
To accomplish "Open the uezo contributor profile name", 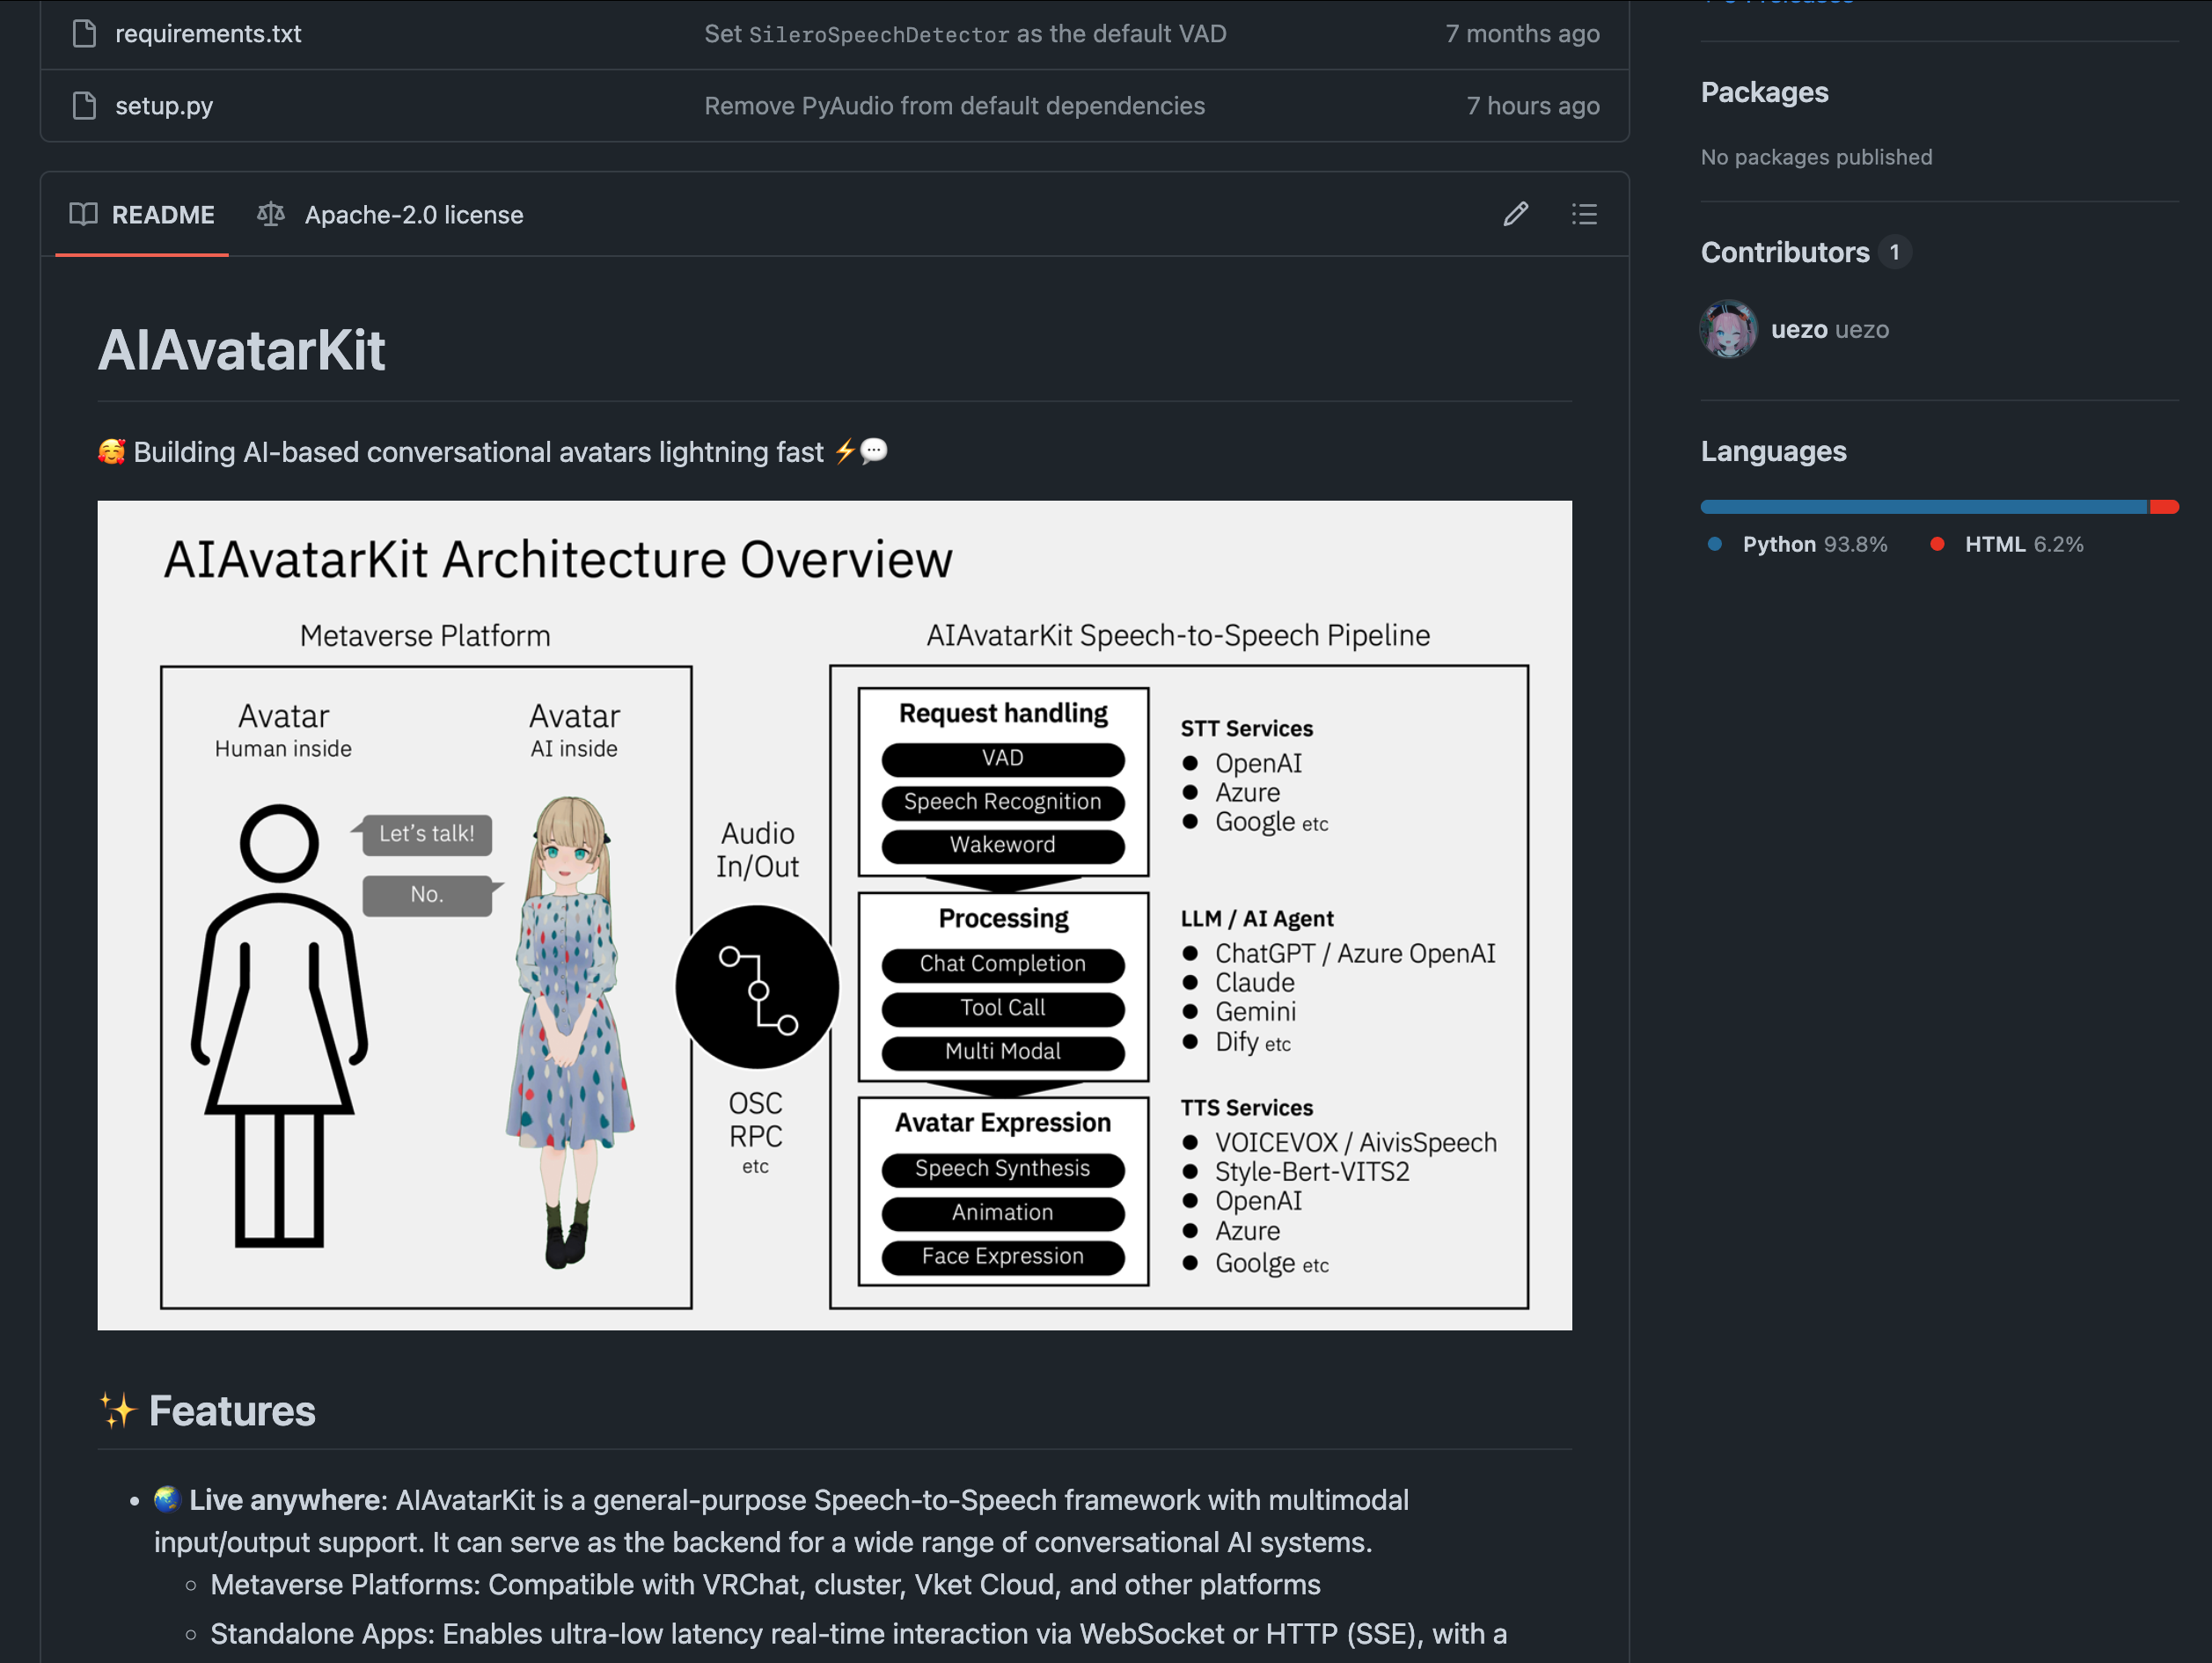I will click(x=1830, y=329).
